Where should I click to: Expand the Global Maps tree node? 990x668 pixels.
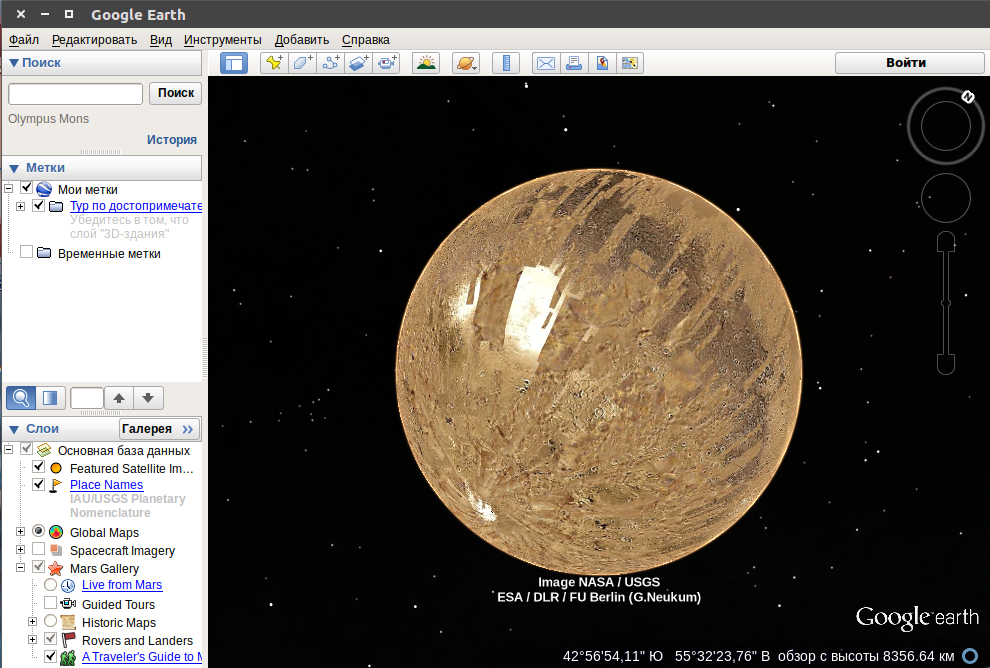coord(20,532)
